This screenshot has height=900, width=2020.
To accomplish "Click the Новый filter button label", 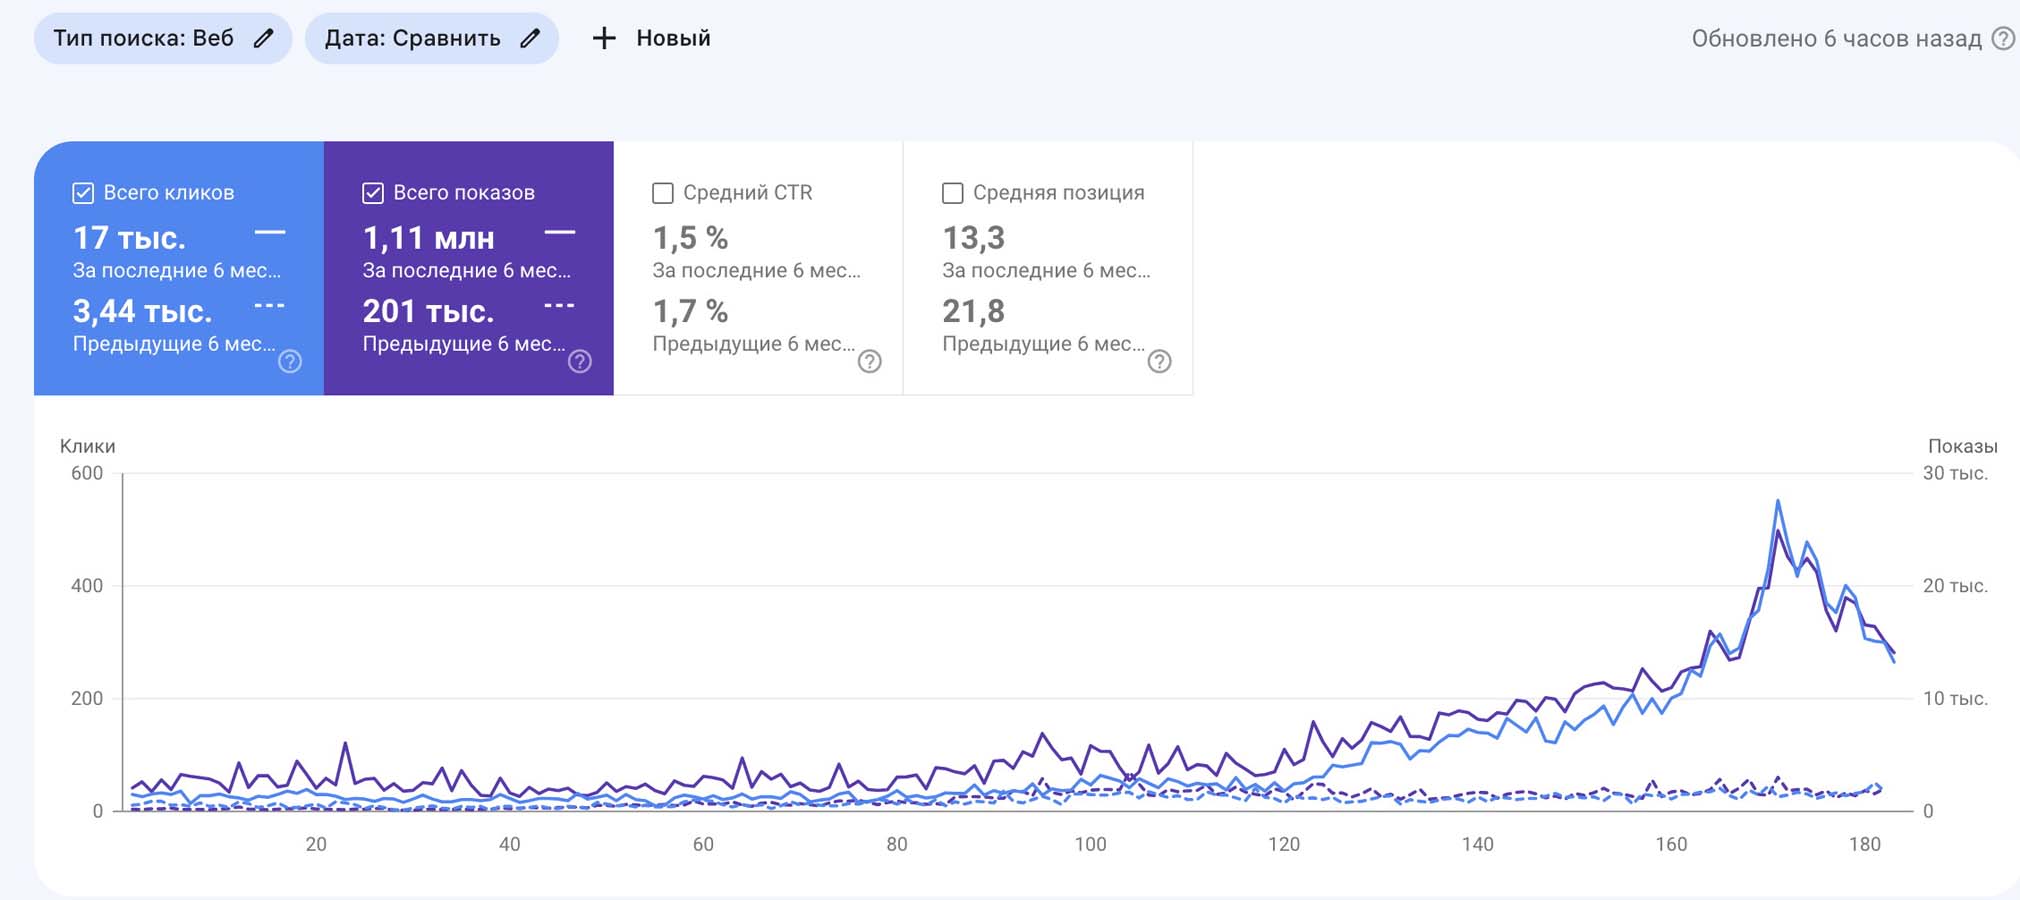I will tap(673, 38).
